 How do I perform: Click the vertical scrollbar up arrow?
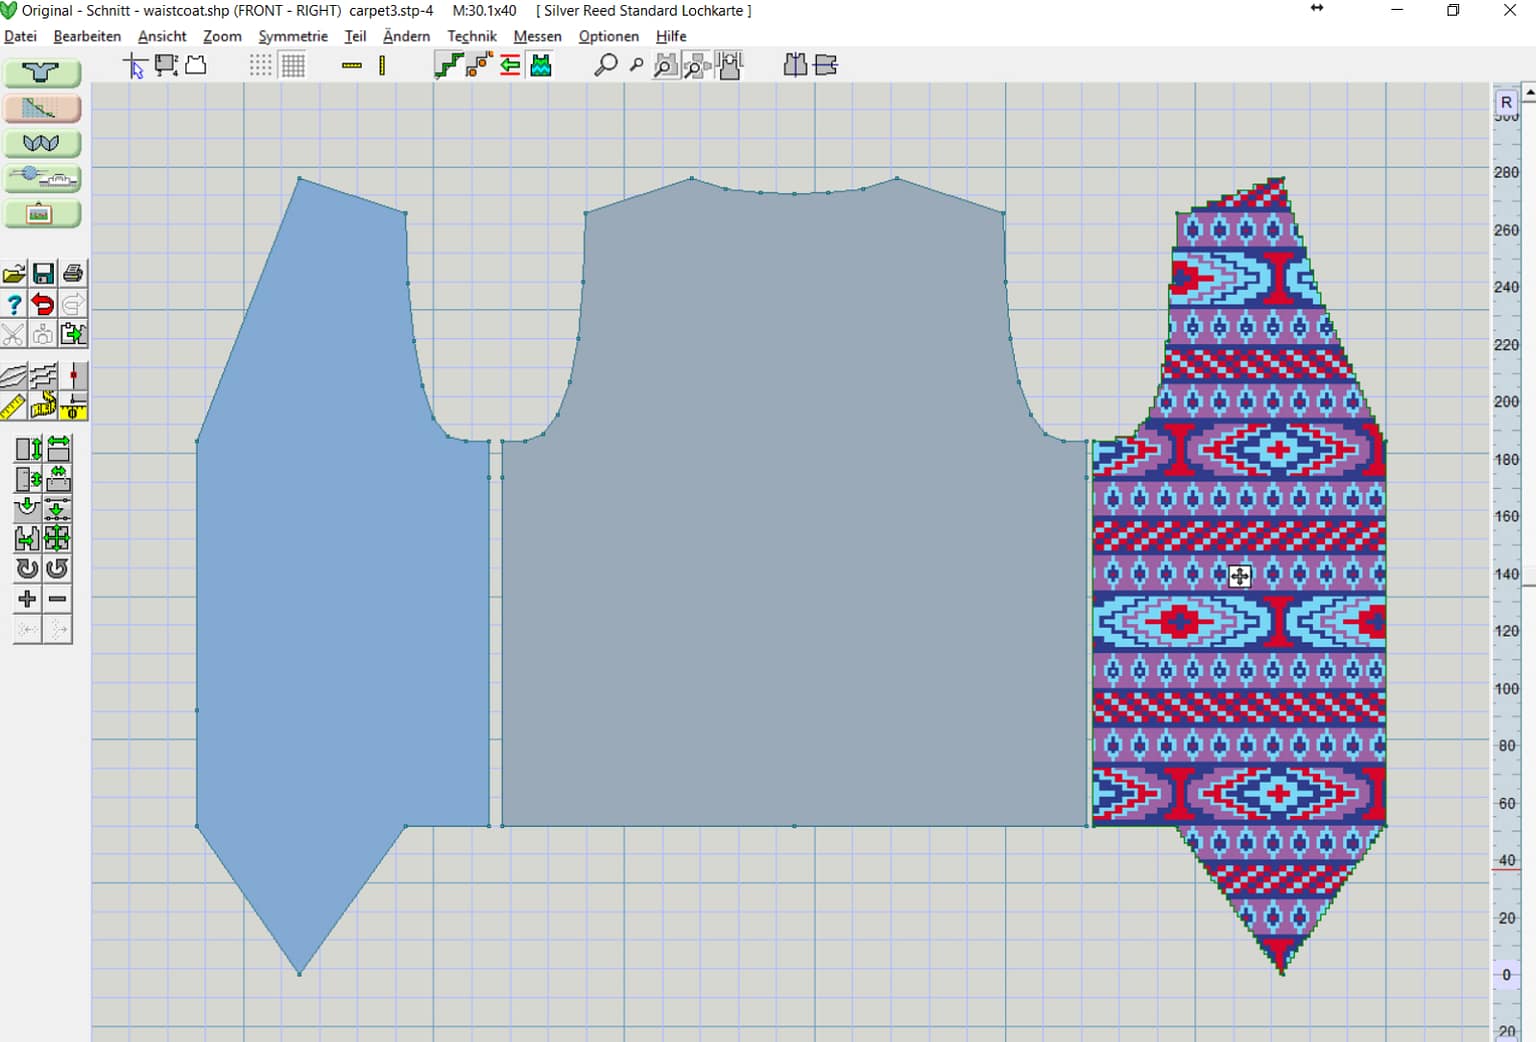pos(1528,92)
